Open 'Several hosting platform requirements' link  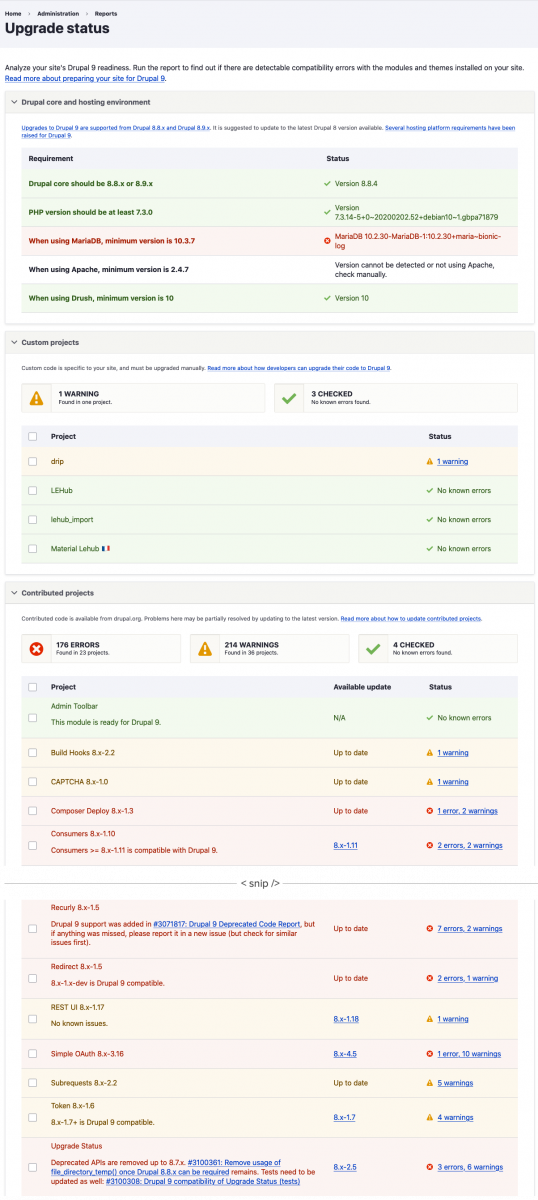(268, 131)
